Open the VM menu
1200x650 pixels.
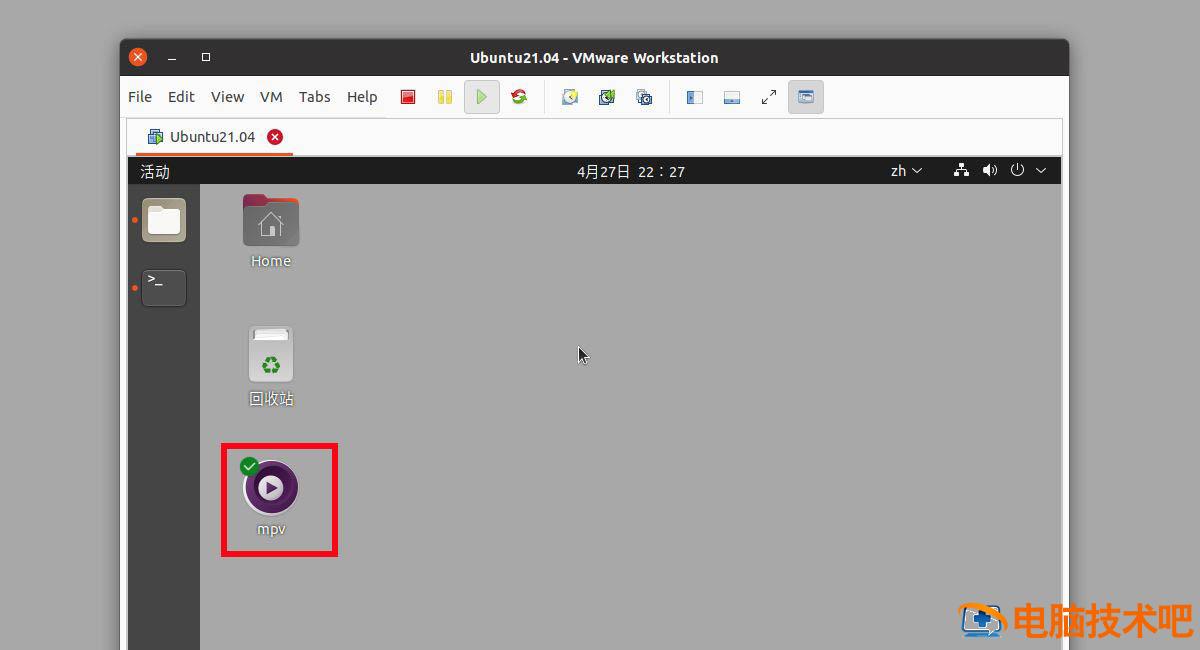[271, 96]
